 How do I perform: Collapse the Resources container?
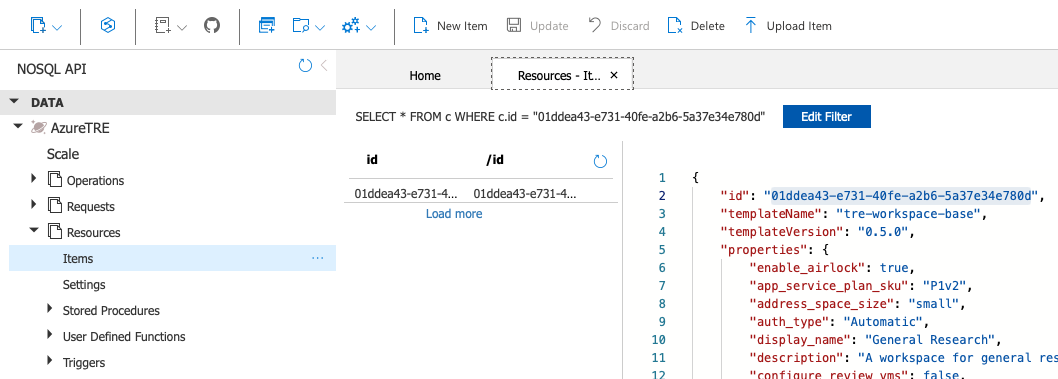click(34, 231)
